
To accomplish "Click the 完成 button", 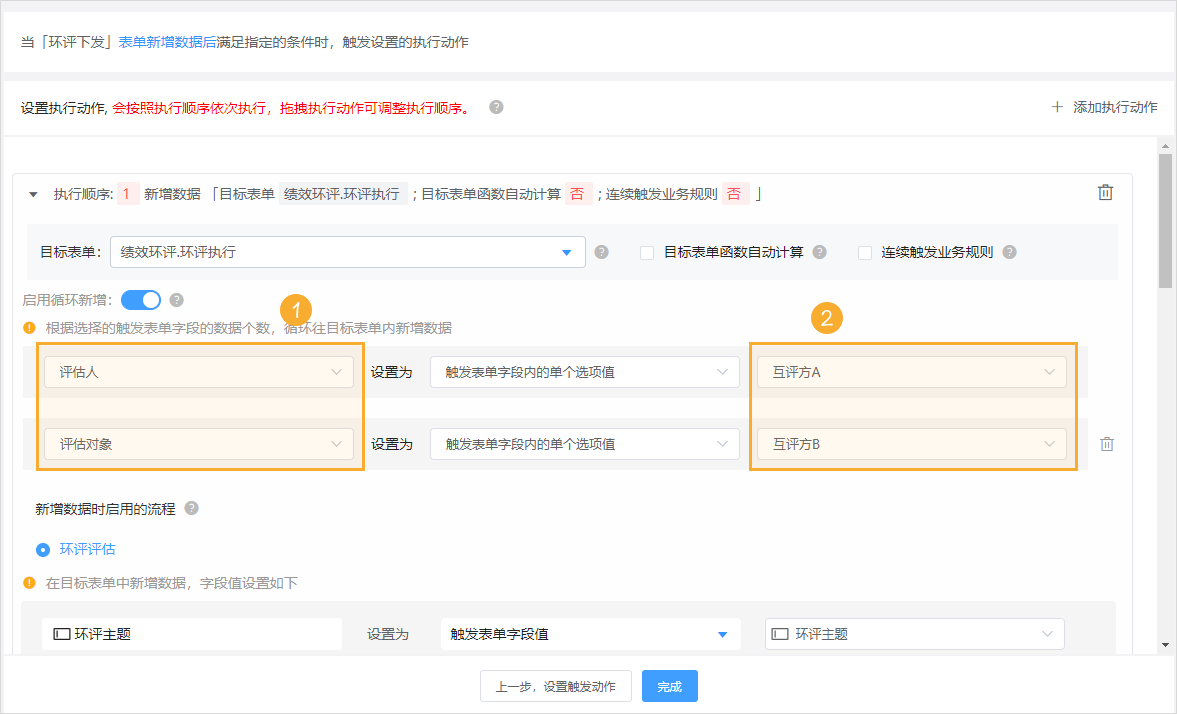I will pyautogui.click(x=669, y=686).
